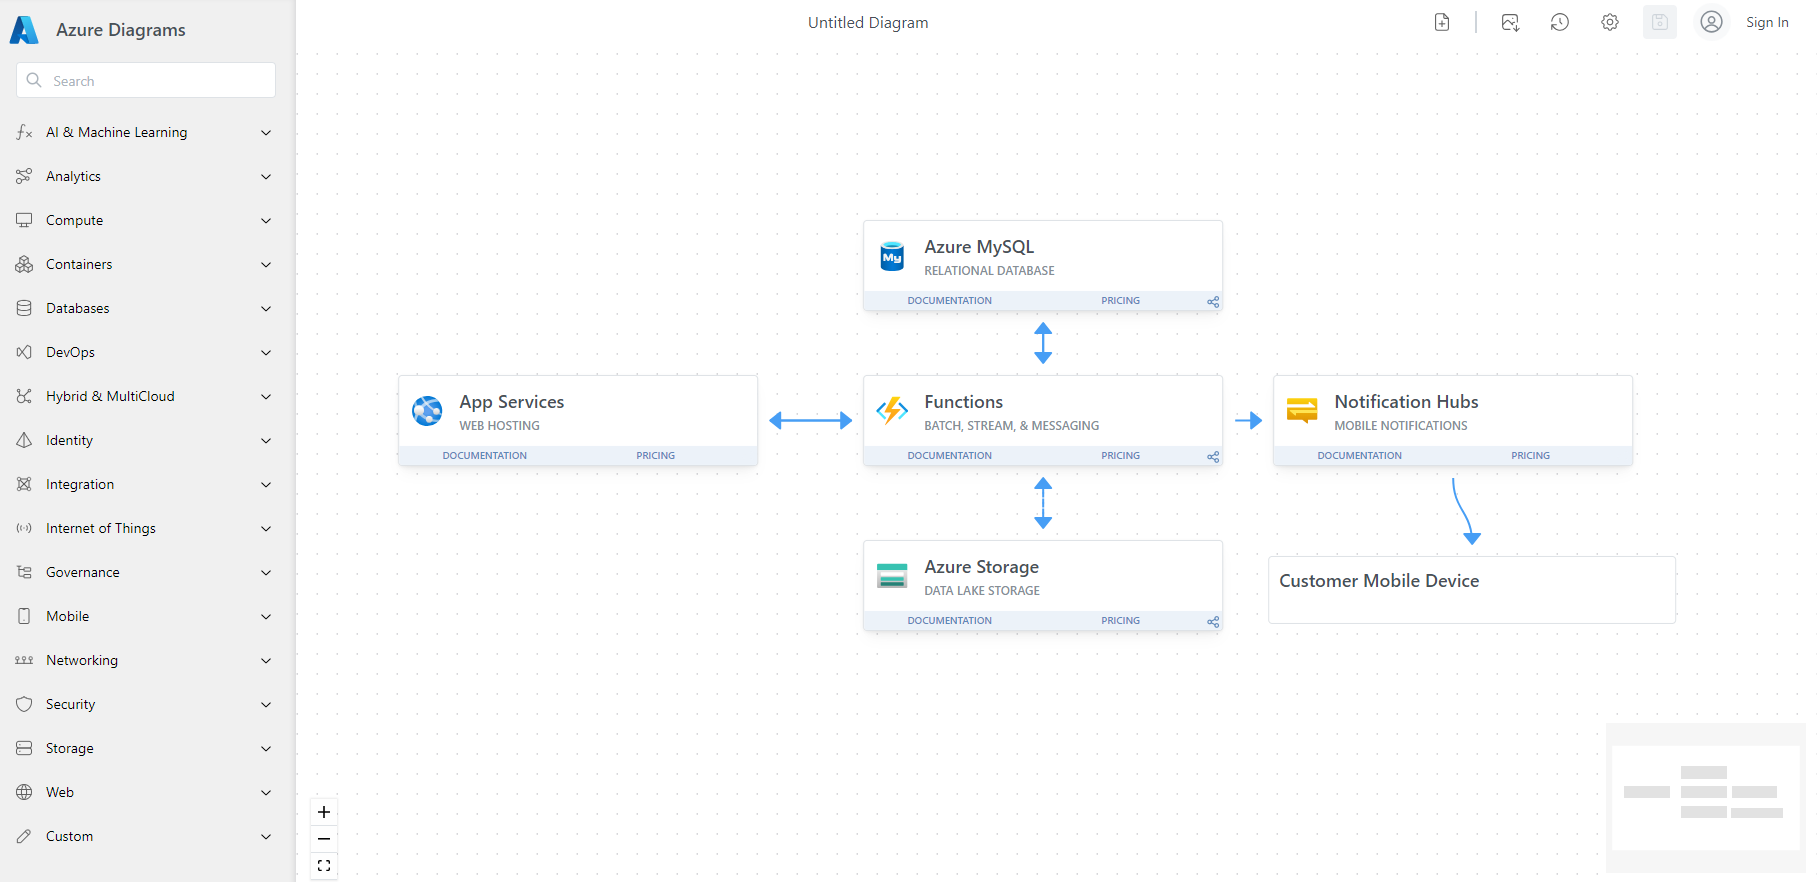
Task: Expand AI & Machine Learning chevron
Action: [266, 132]
